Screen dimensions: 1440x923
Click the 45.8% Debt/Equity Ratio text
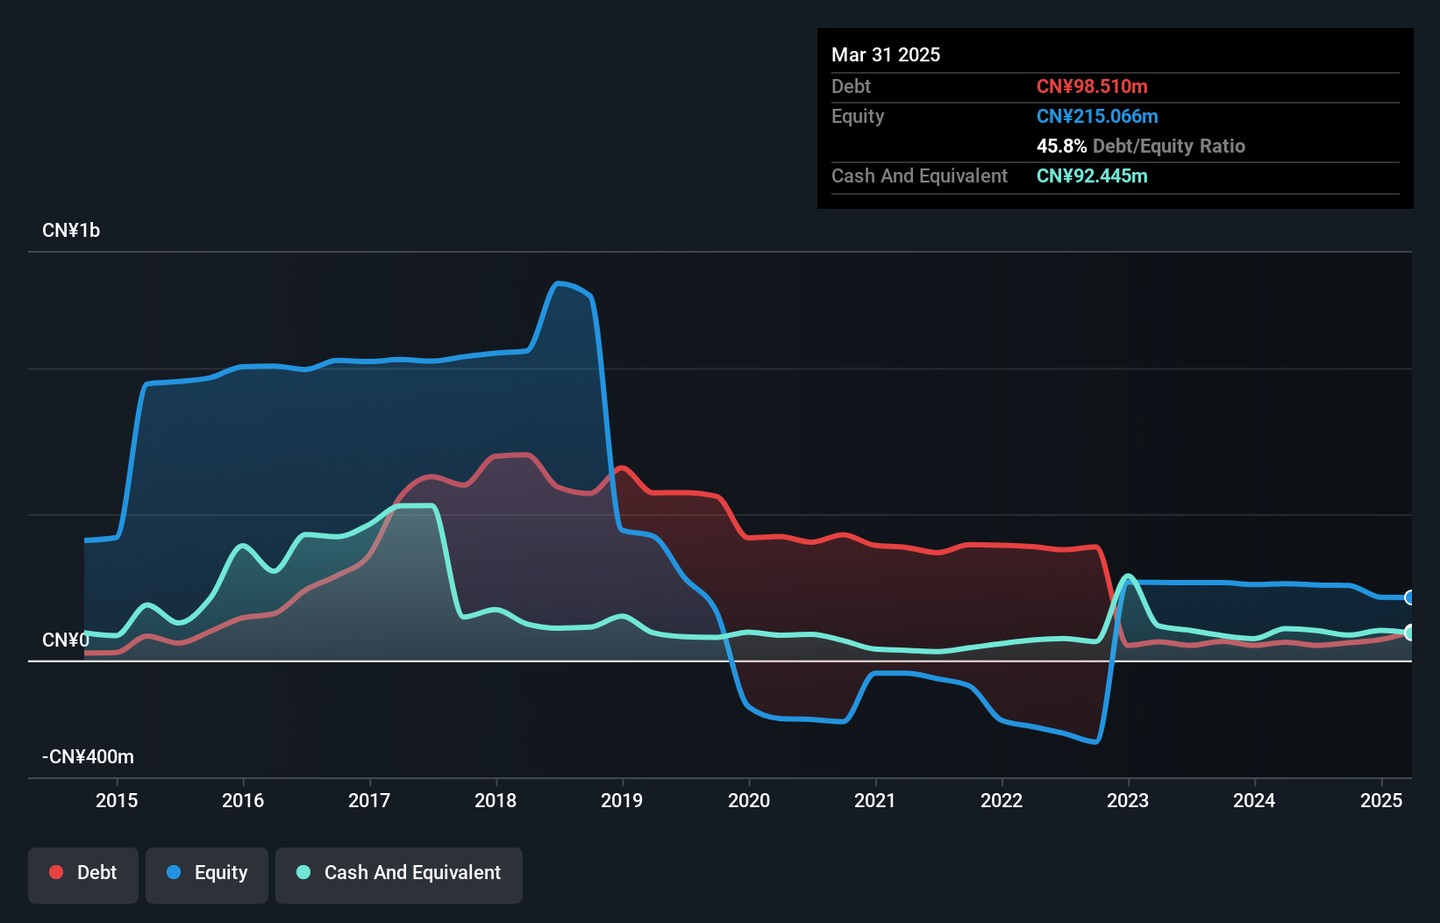tap(1140, 146)
